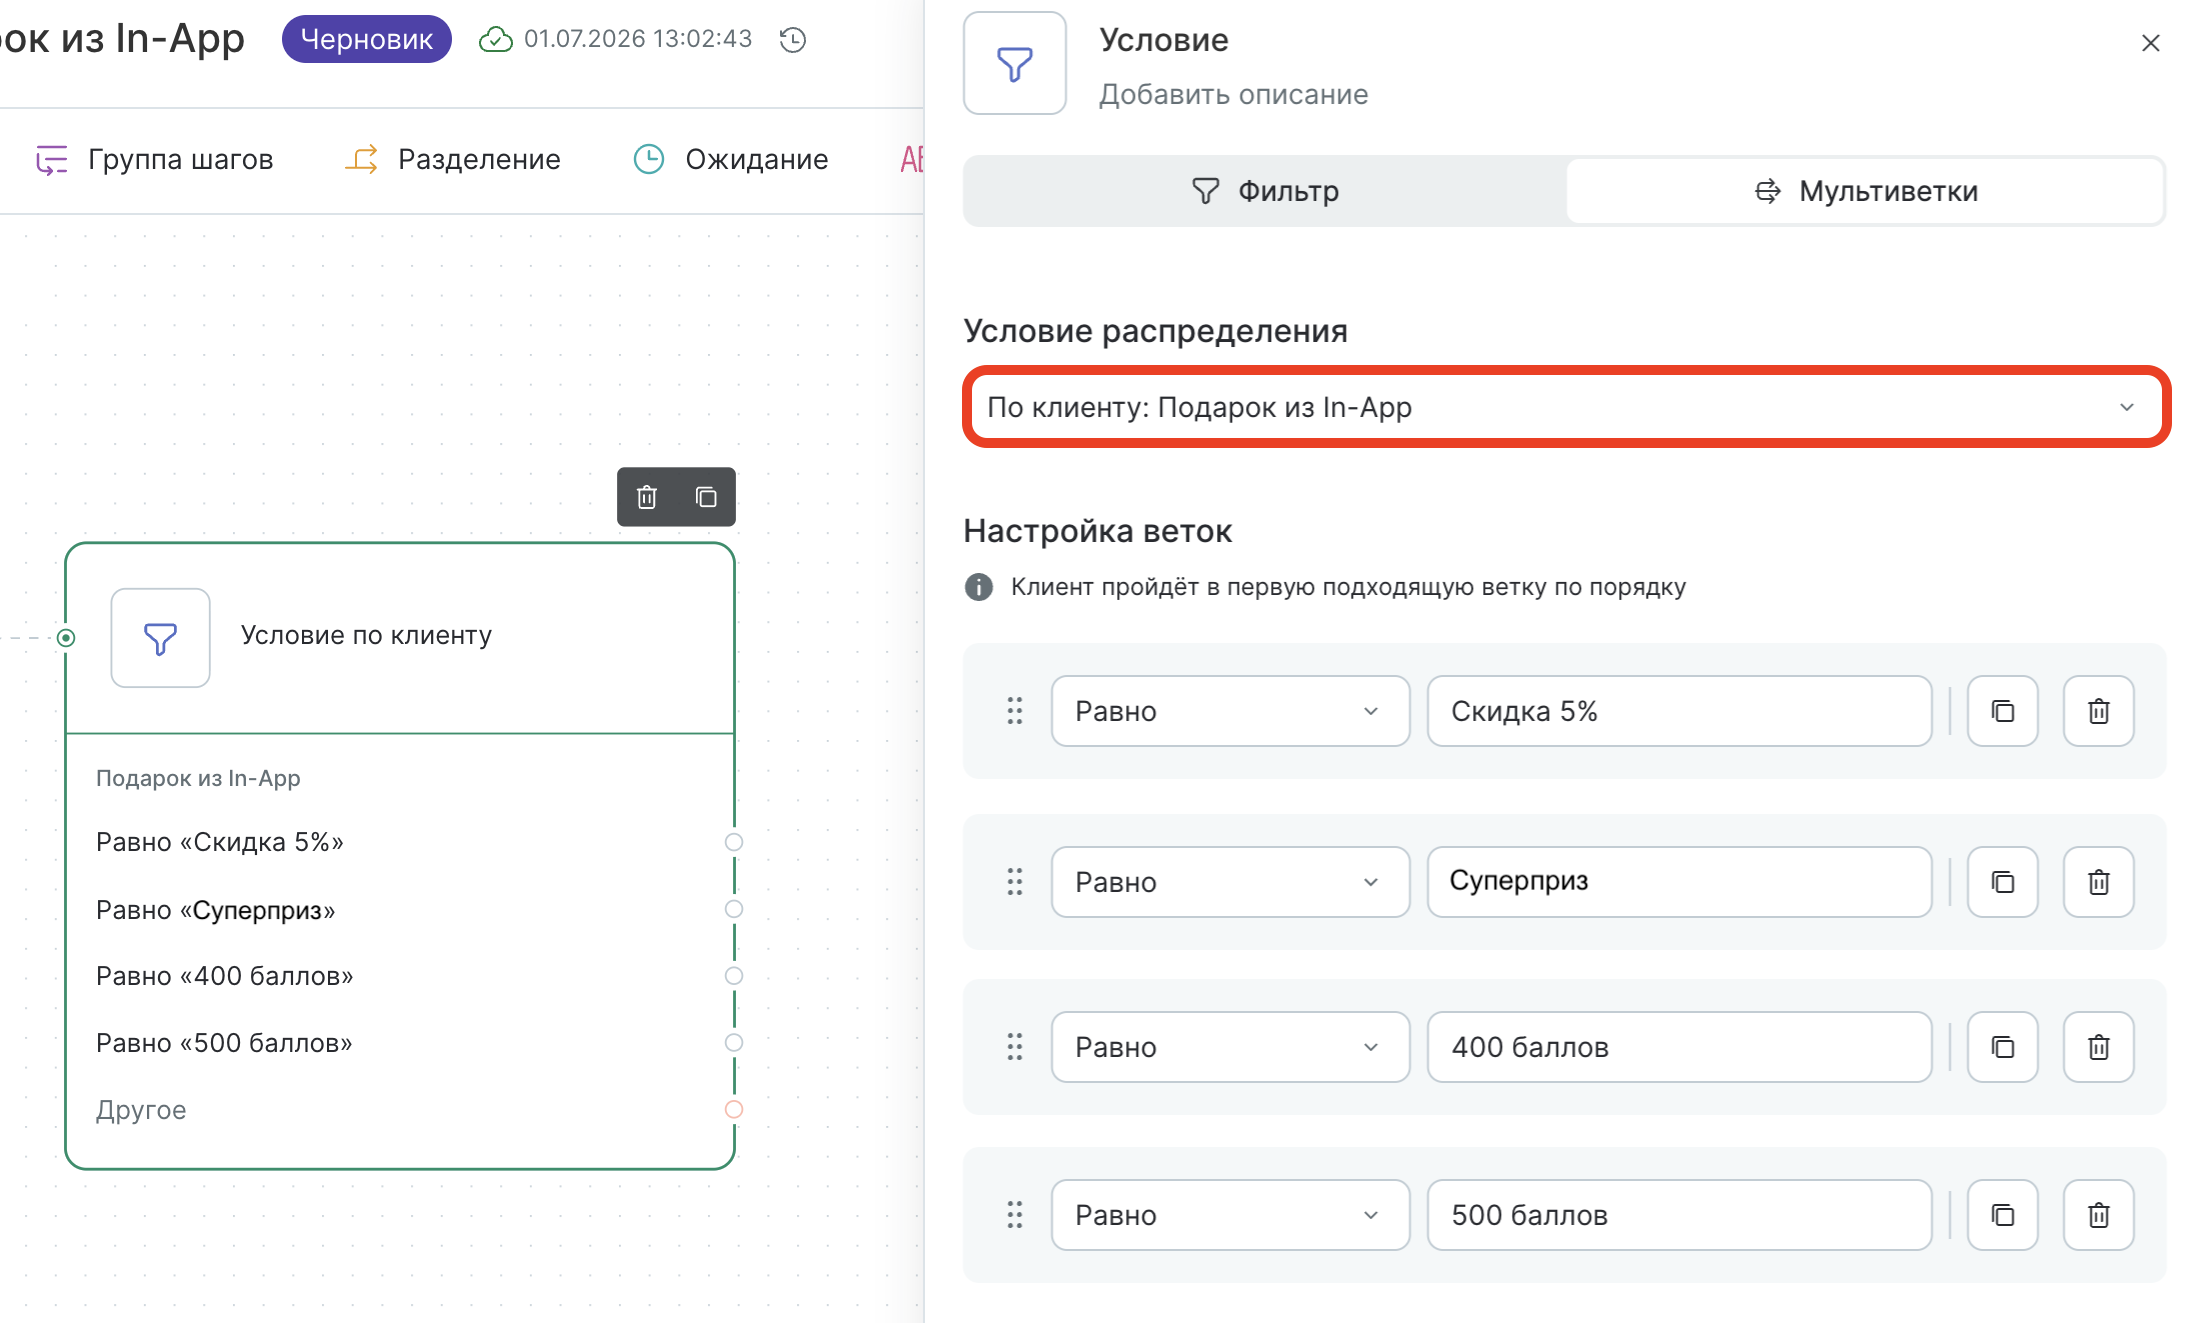2199x1323 pixels.
Task: Click the funnel icon in the canvas node
Action: pos(160,638)
